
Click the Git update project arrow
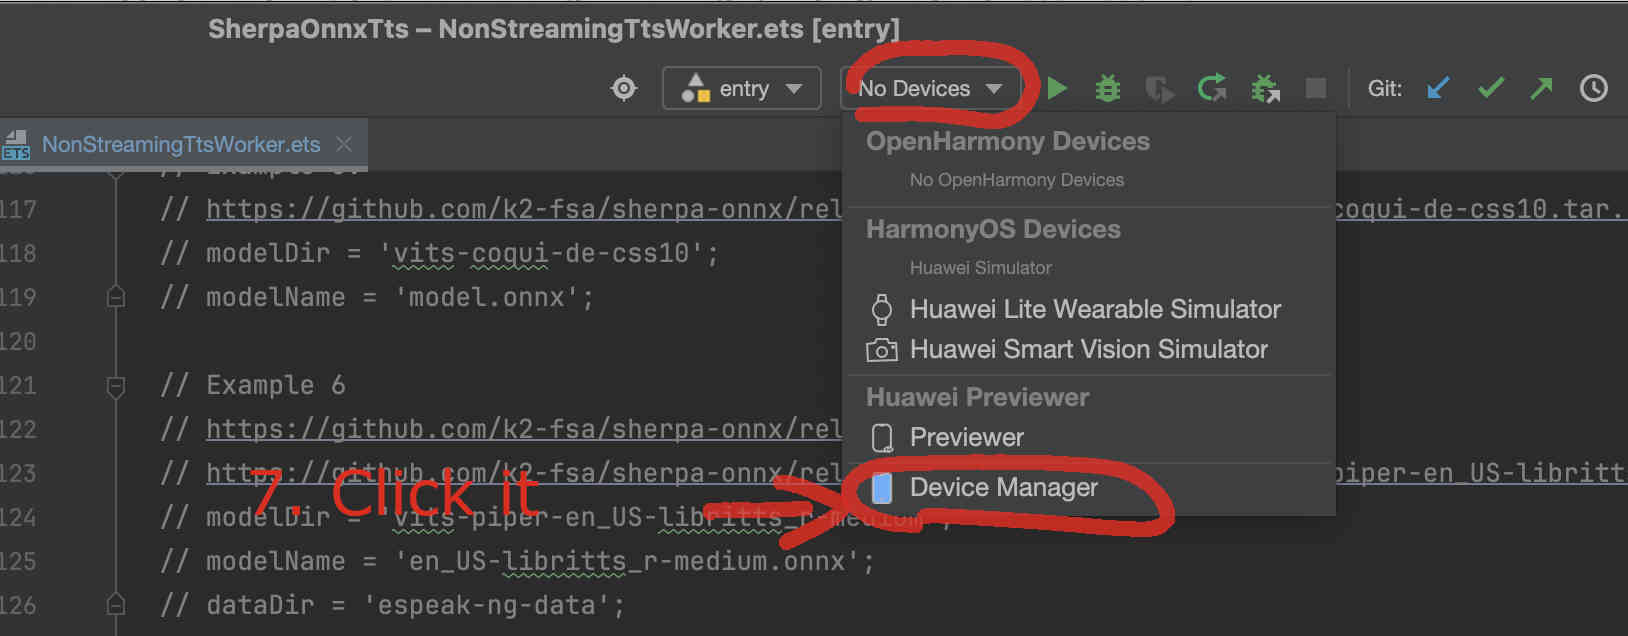pos(1438,89)
